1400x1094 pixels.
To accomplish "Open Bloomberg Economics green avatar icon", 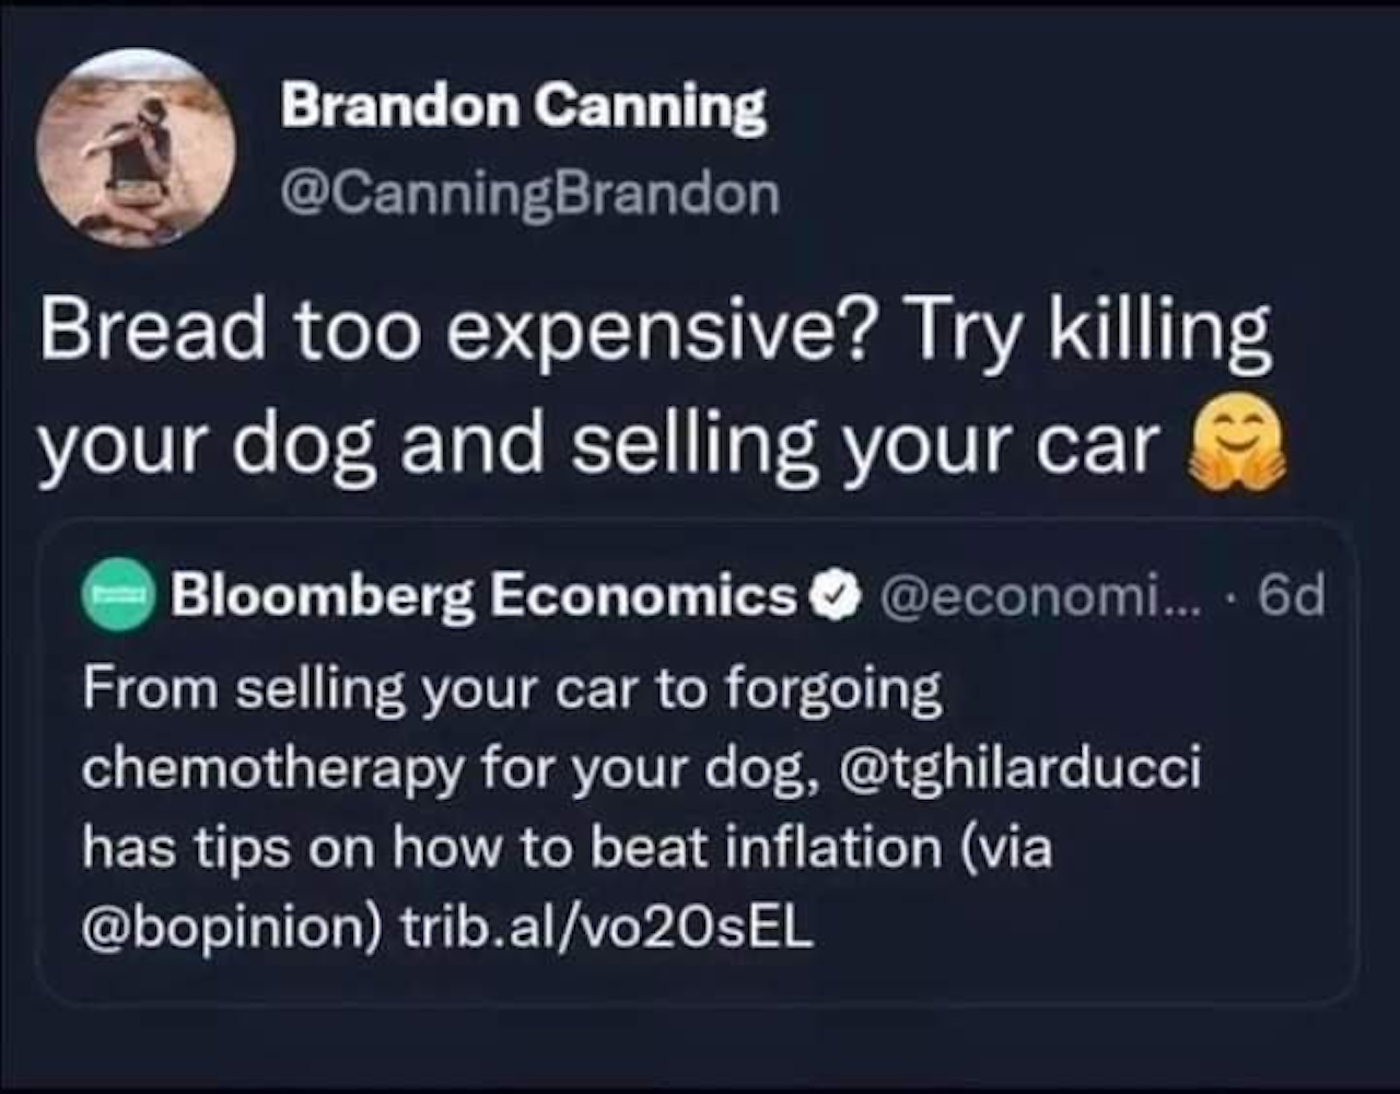I will tap(118, 596).
